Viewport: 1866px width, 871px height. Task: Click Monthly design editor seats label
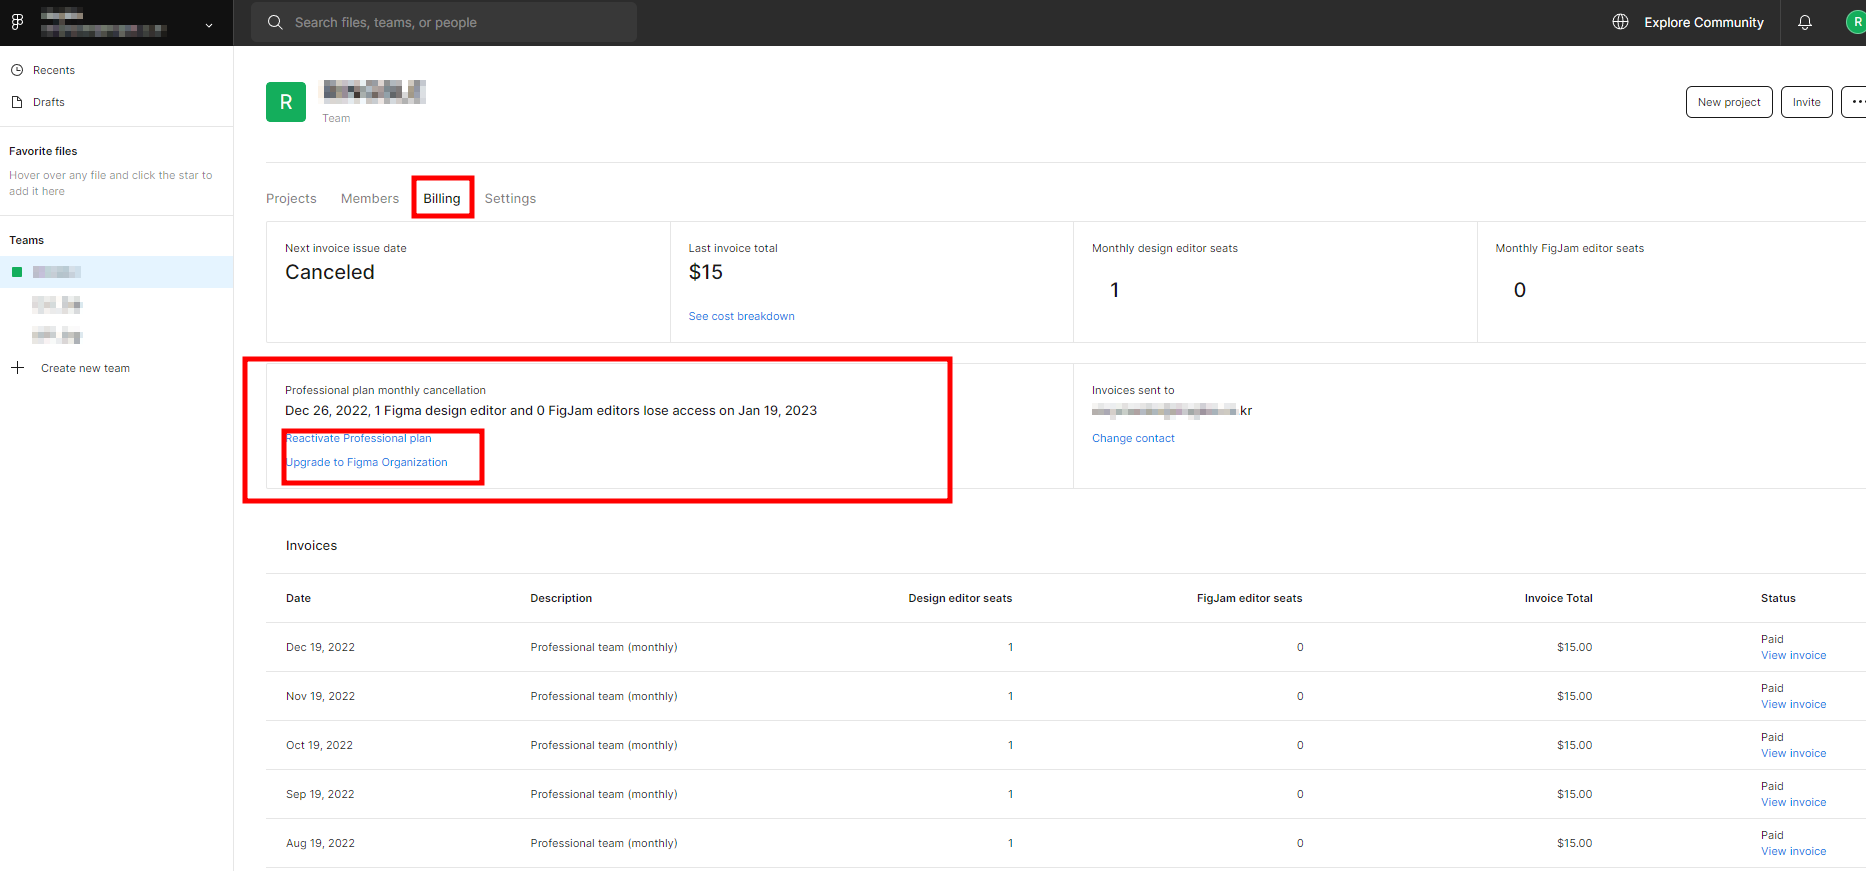coord(1165,248)
